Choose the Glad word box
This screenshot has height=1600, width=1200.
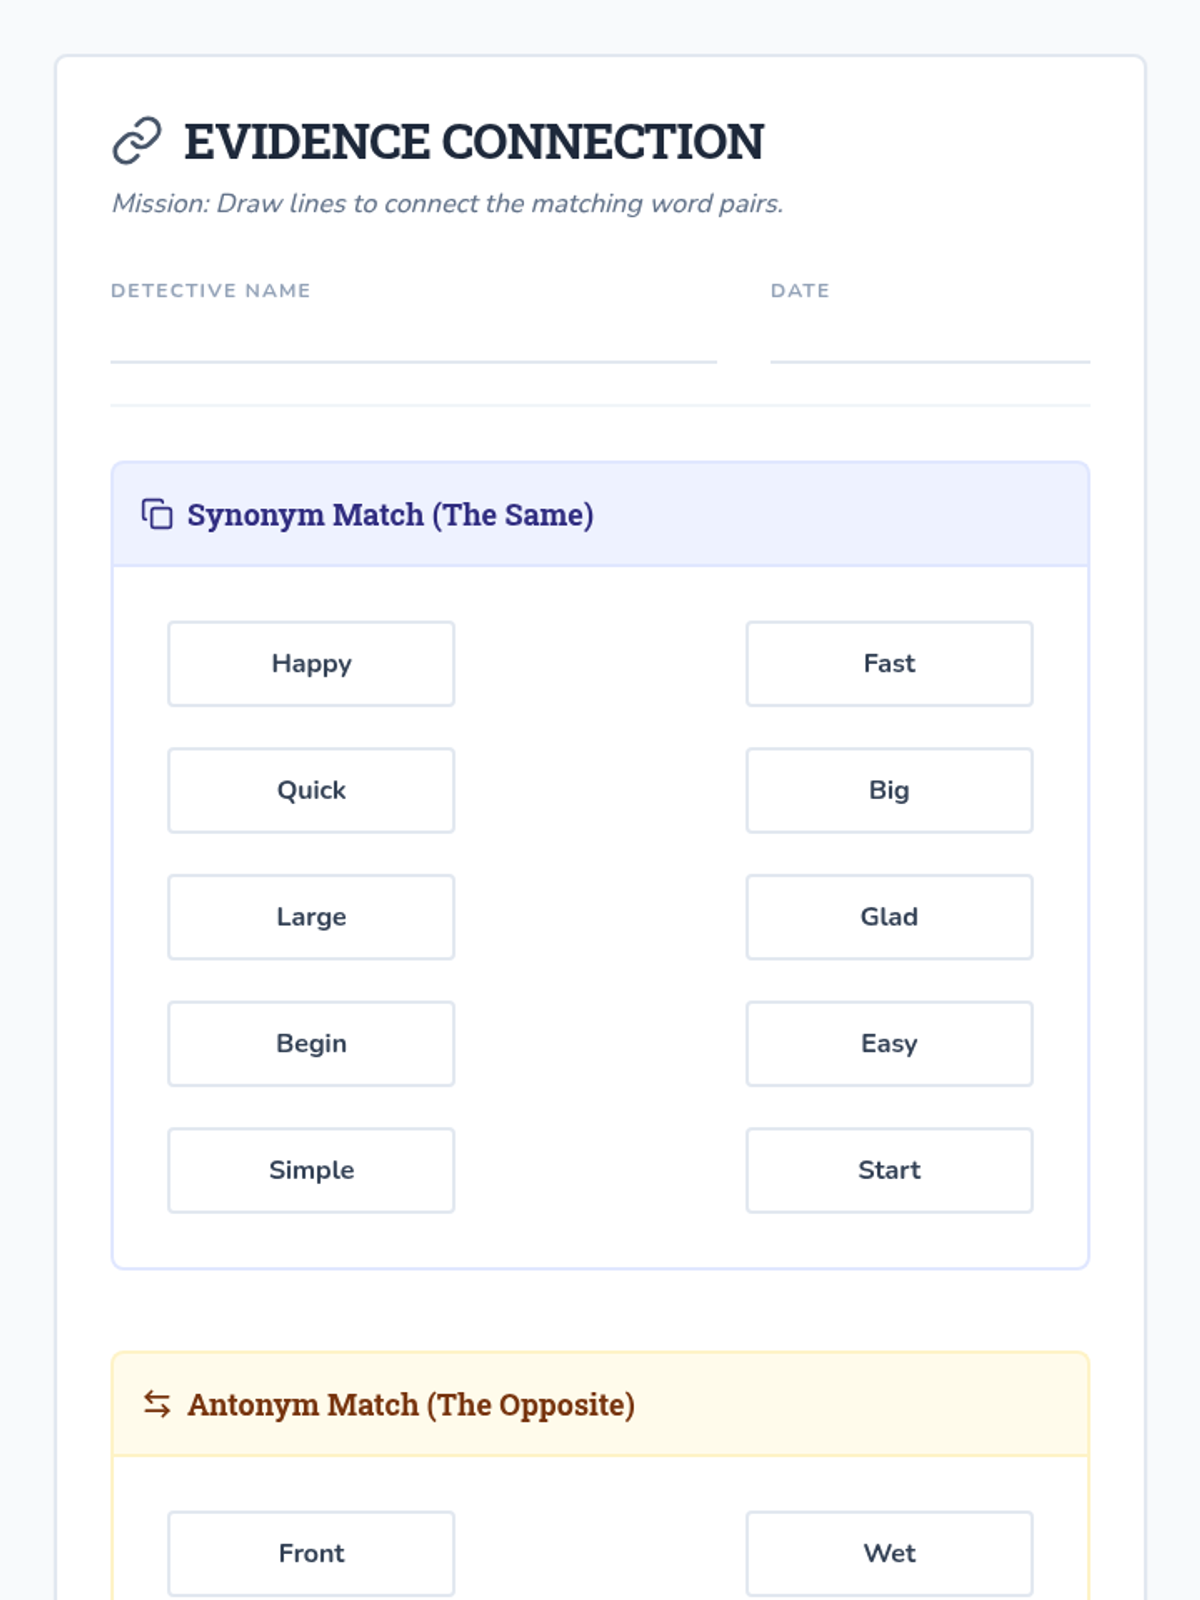(x=889, y=917)
